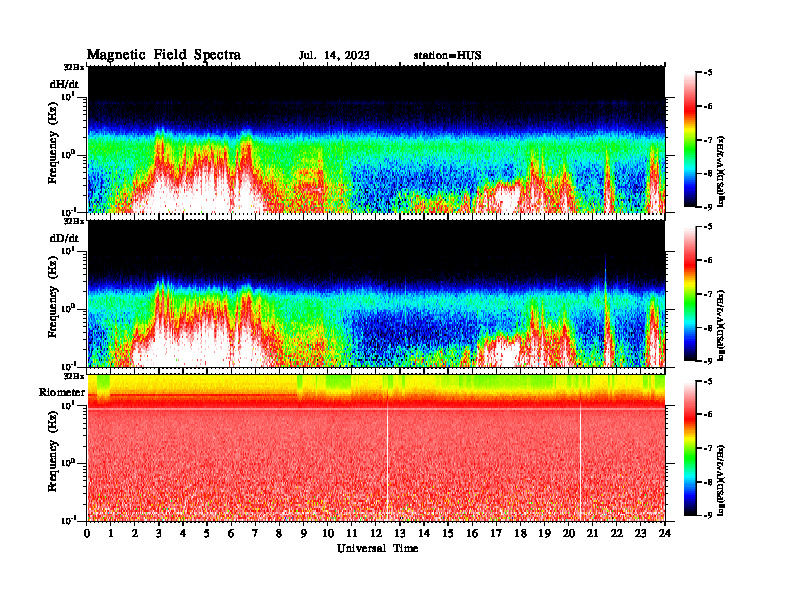792x612 pixels.
Task: Click the "32Hz" label above dH/dt axis
Action: (74, 67)
